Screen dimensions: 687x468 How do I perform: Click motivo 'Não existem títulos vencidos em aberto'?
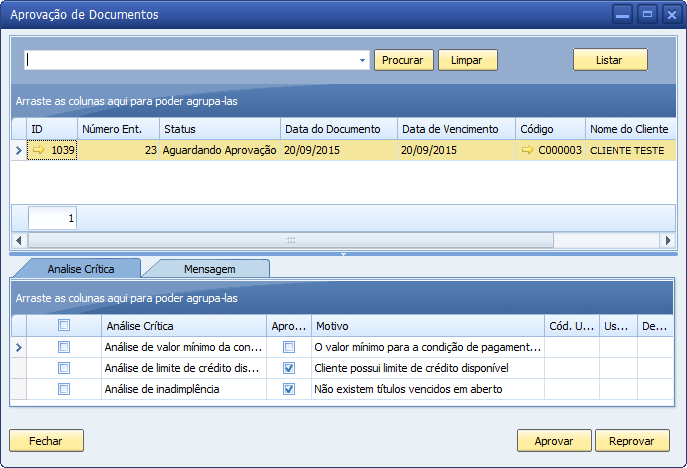(408, 389)
